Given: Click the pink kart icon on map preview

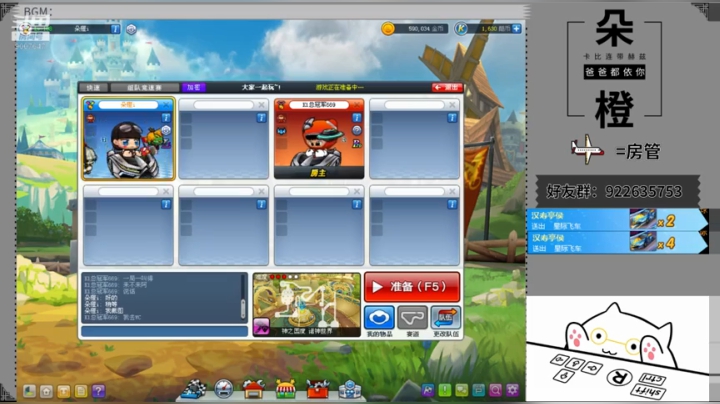Looking at the screenshot, I should coord(261,327).
